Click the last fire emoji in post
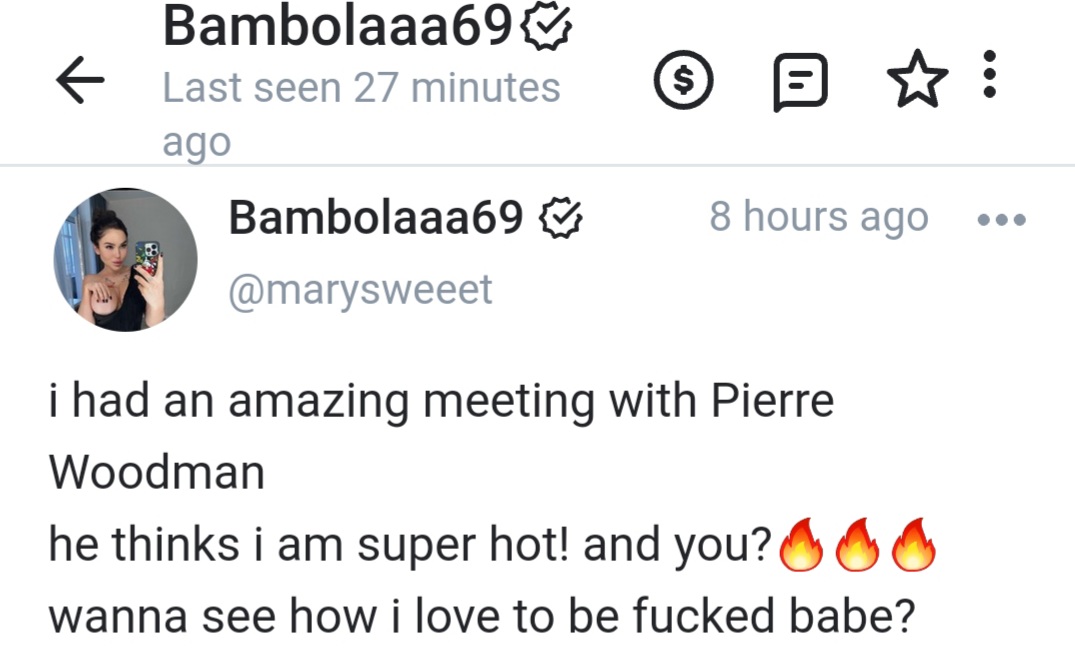This screenshot has width=1075, height=657. pos(913,546)
